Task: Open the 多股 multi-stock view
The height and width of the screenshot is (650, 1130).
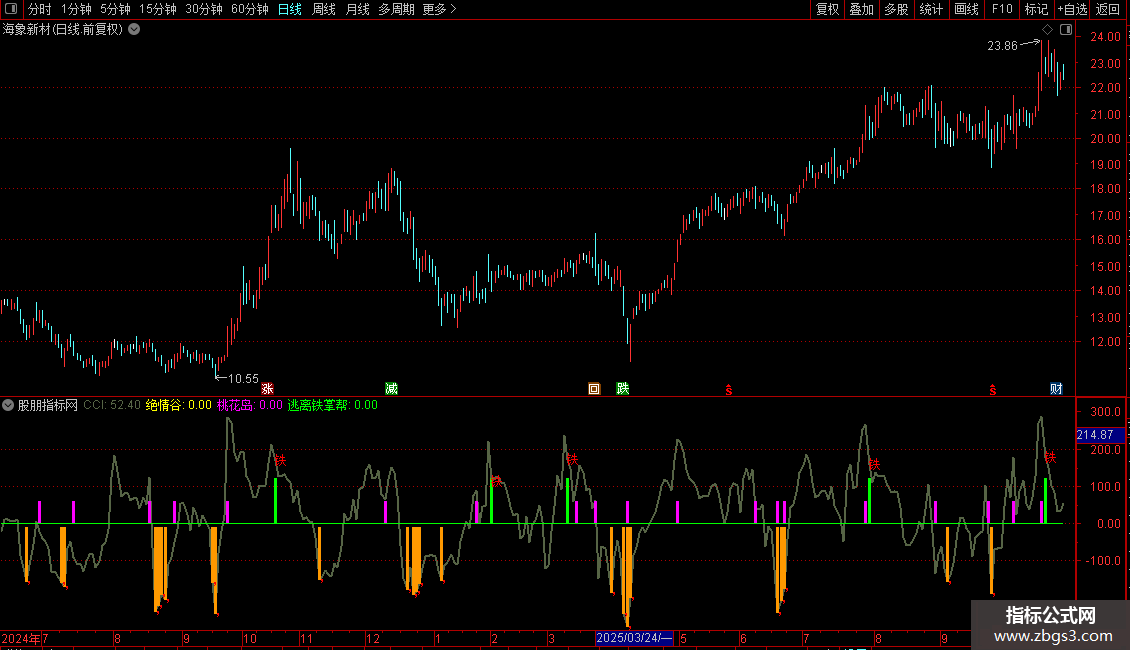Action: click(x=896, y=9)
